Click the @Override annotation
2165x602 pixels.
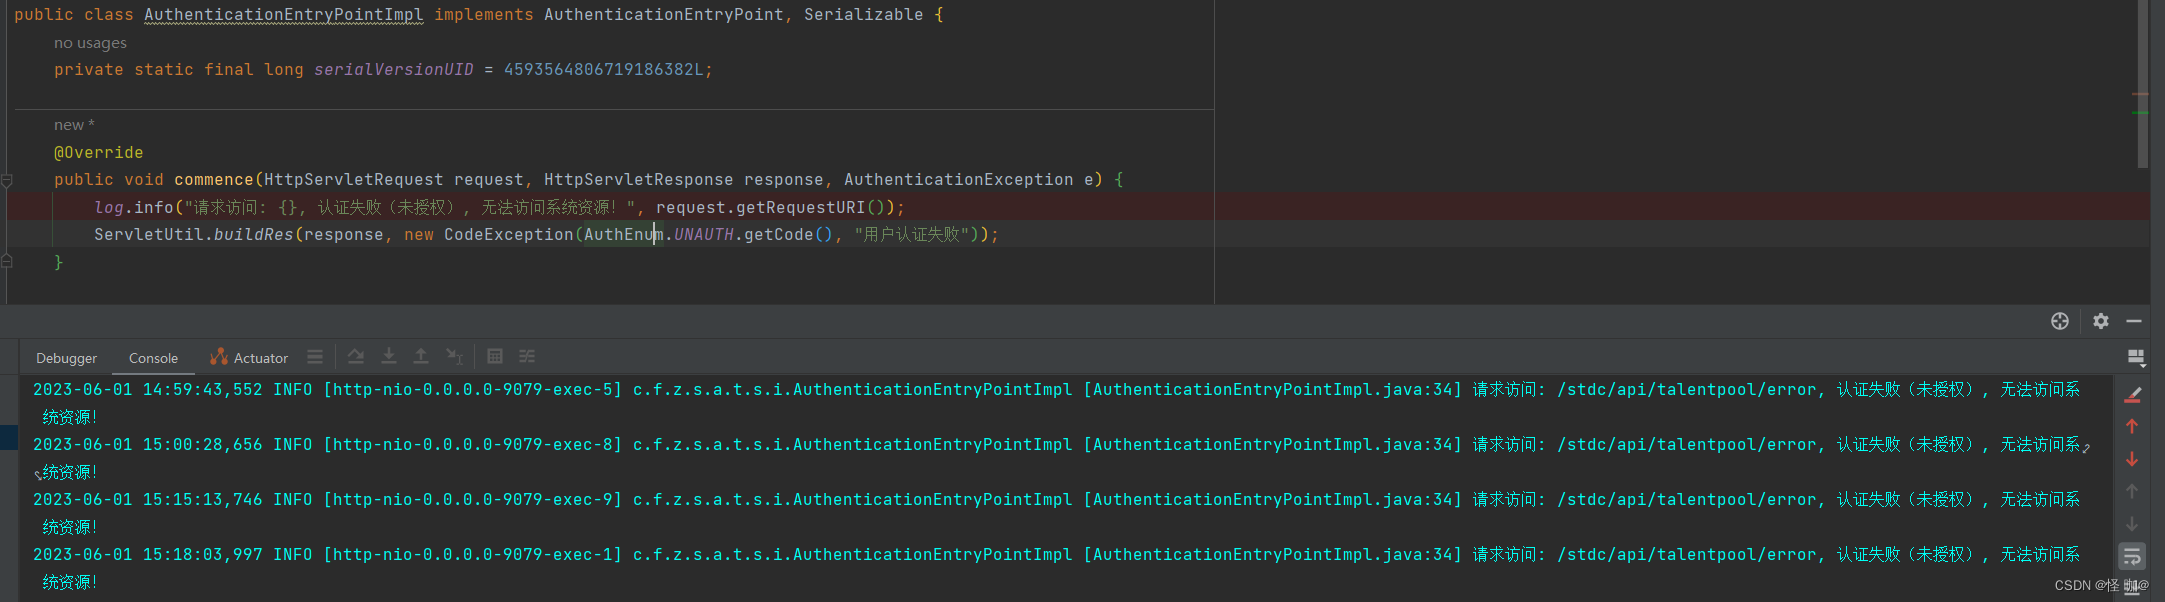pyautogui.click(x=99, y=153)
